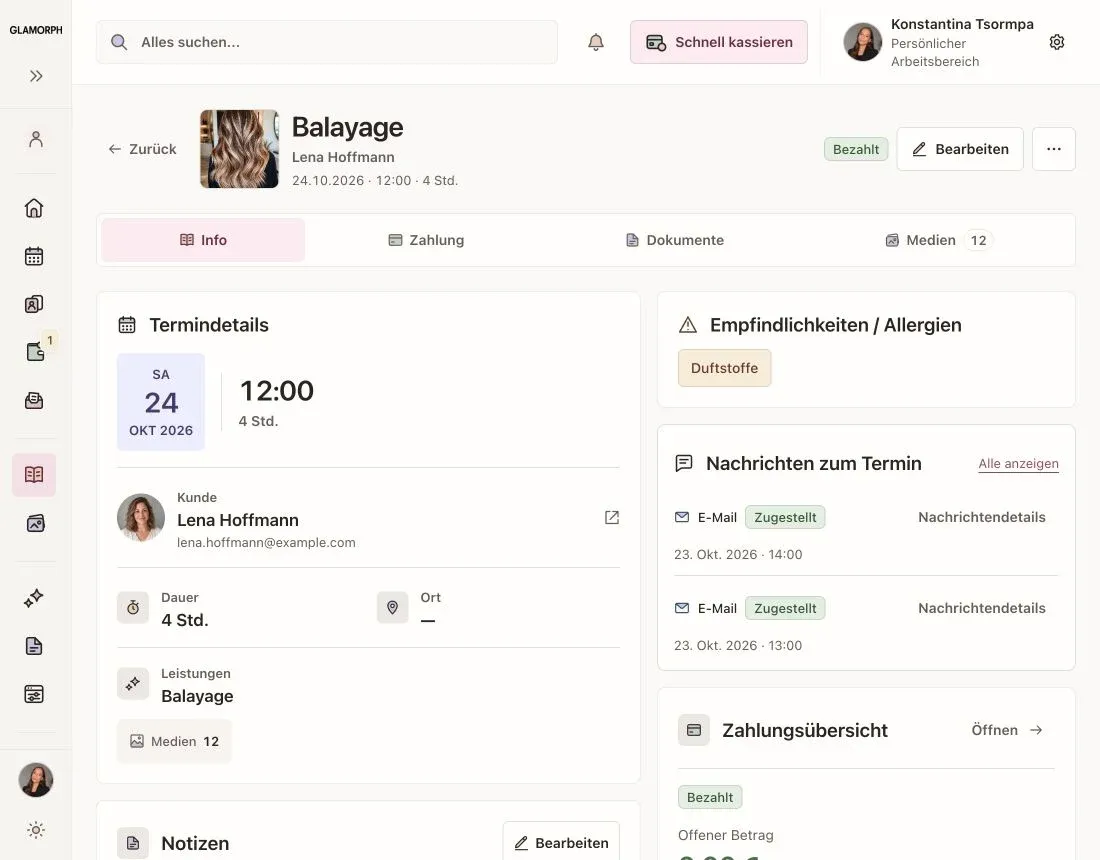Click the 12 count badge on Medien tab
The height and width of the screenshot is (860, 1100).
pos(978,240)
